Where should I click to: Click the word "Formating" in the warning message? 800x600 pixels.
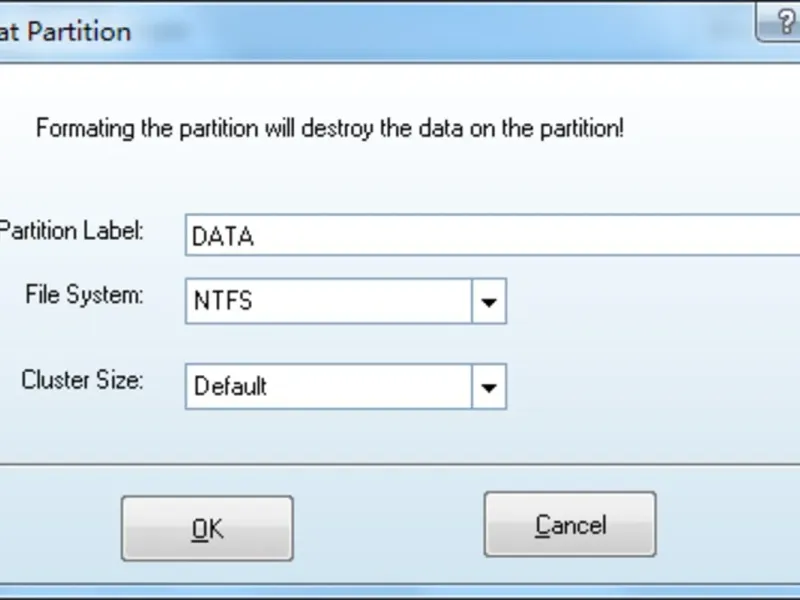click(x=84, y=128)
